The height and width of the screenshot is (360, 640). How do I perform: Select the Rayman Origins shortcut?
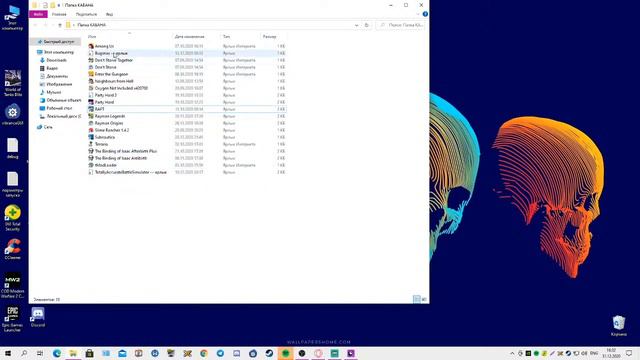point(109,123)
